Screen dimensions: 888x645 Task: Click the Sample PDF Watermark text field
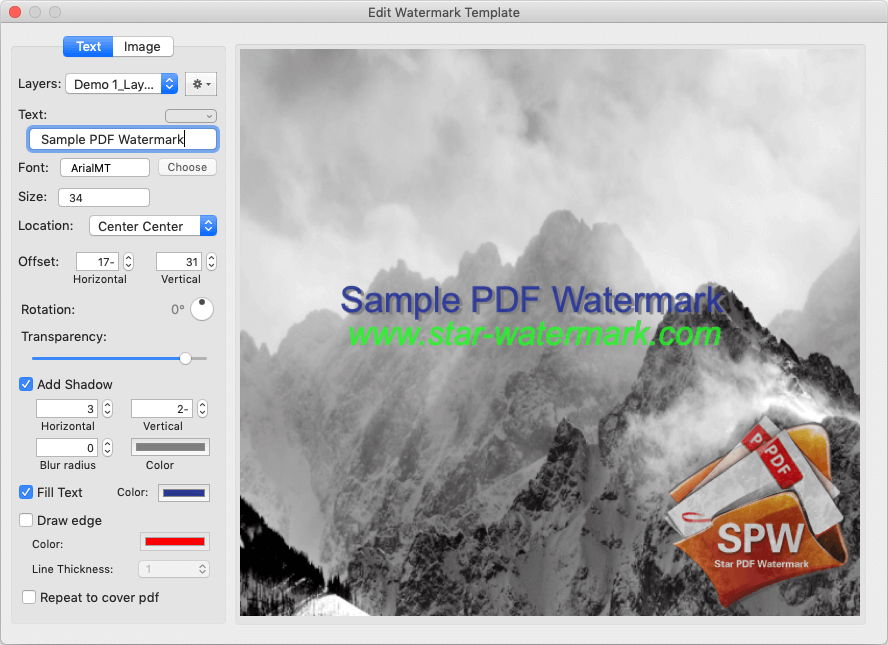pos(123,139)
